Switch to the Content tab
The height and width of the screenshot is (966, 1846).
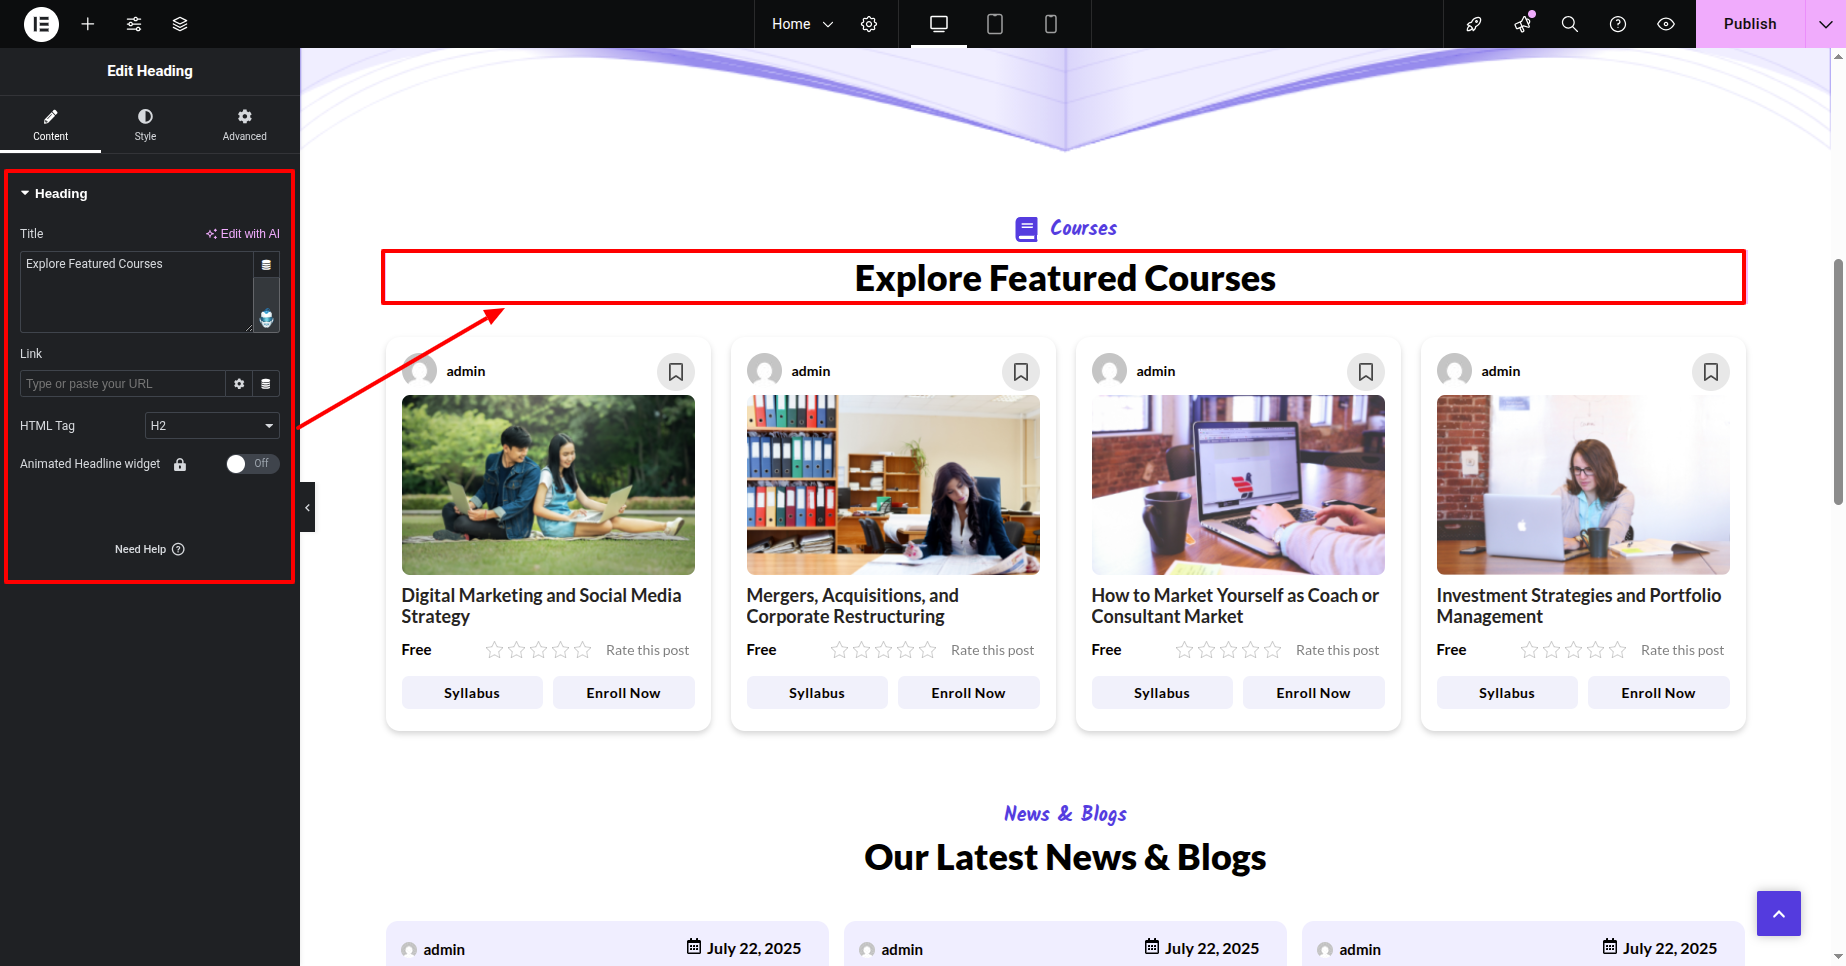pos(50,125)
